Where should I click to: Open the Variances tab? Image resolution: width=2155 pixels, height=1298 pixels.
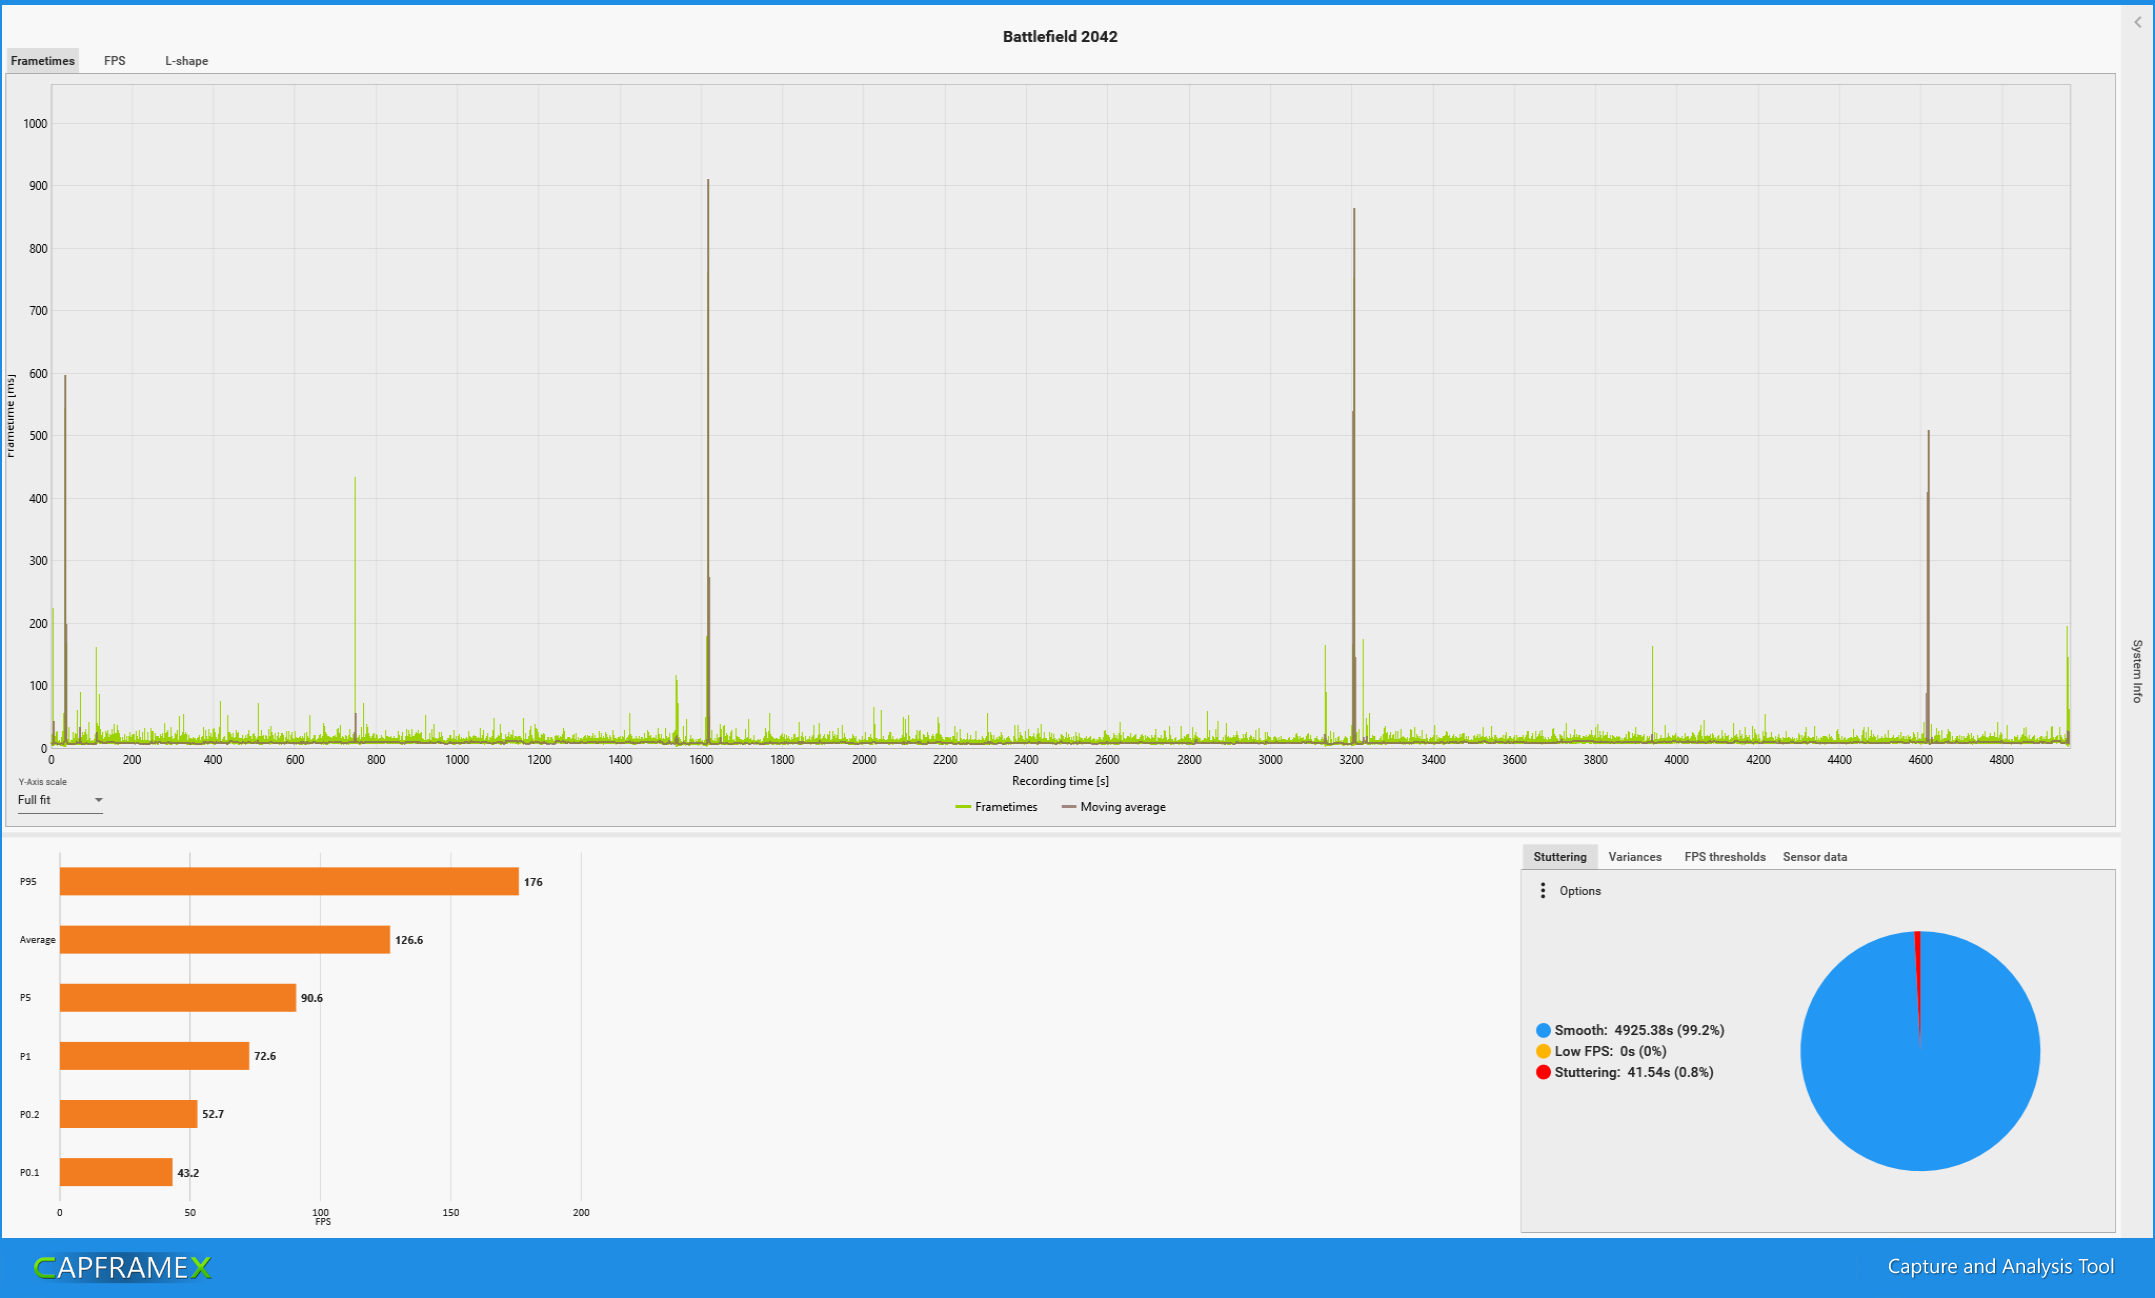1634,857
